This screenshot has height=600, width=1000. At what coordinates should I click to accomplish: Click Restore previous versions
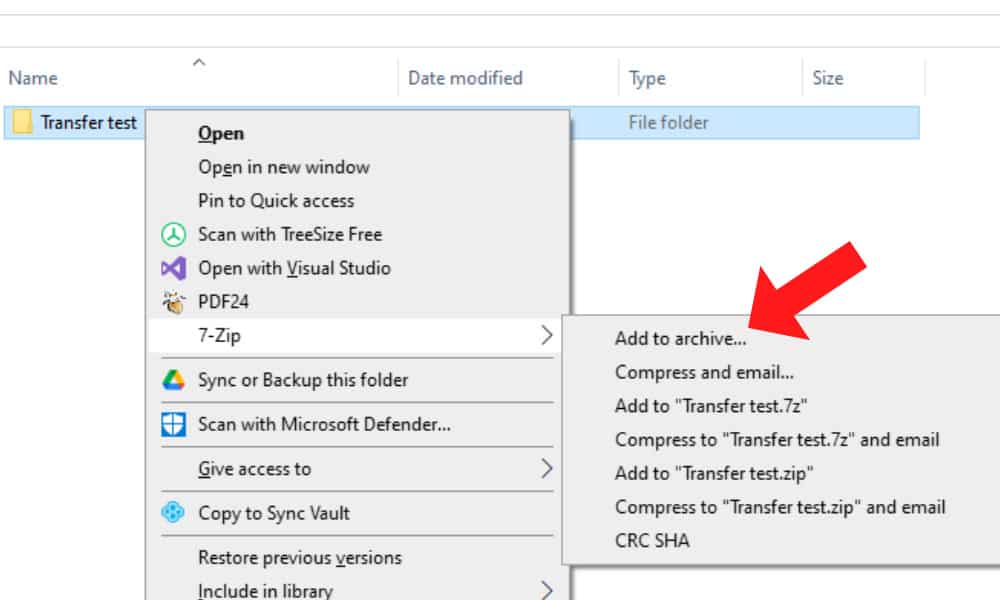(x=299, y=558)
